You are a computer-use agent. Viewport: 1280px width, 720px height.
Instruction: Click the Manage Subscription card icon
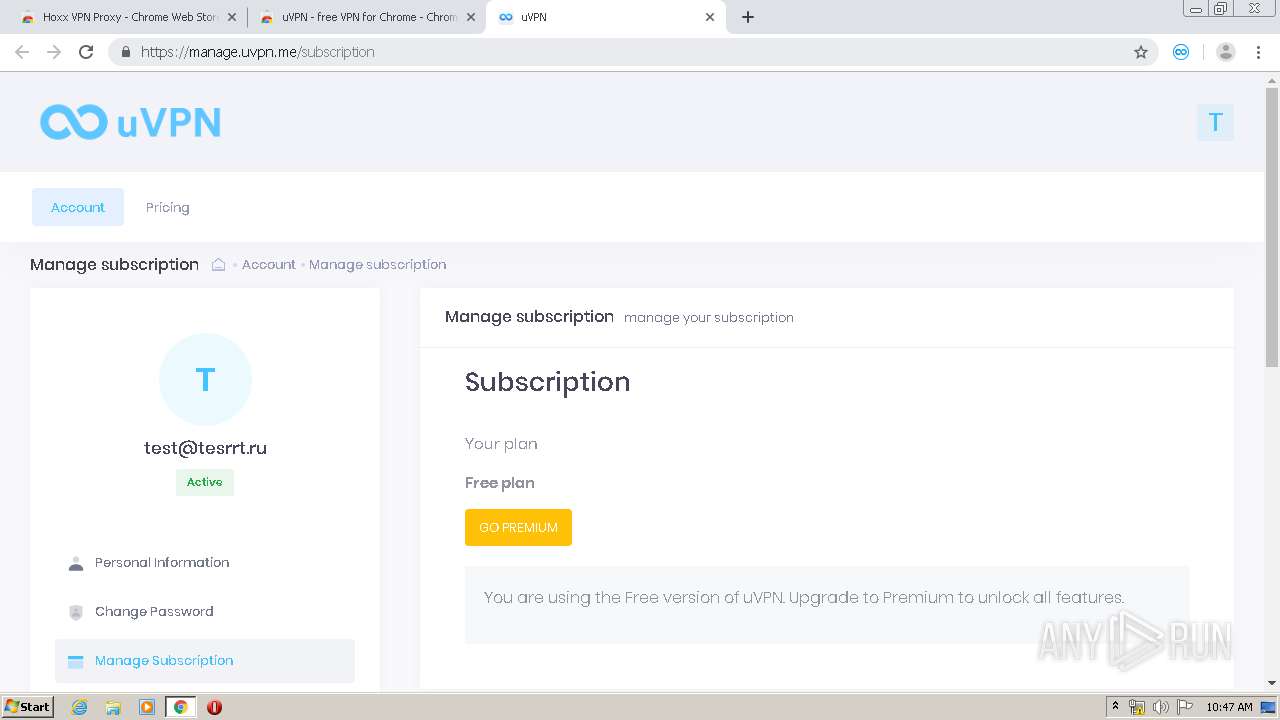coord(75,661)
